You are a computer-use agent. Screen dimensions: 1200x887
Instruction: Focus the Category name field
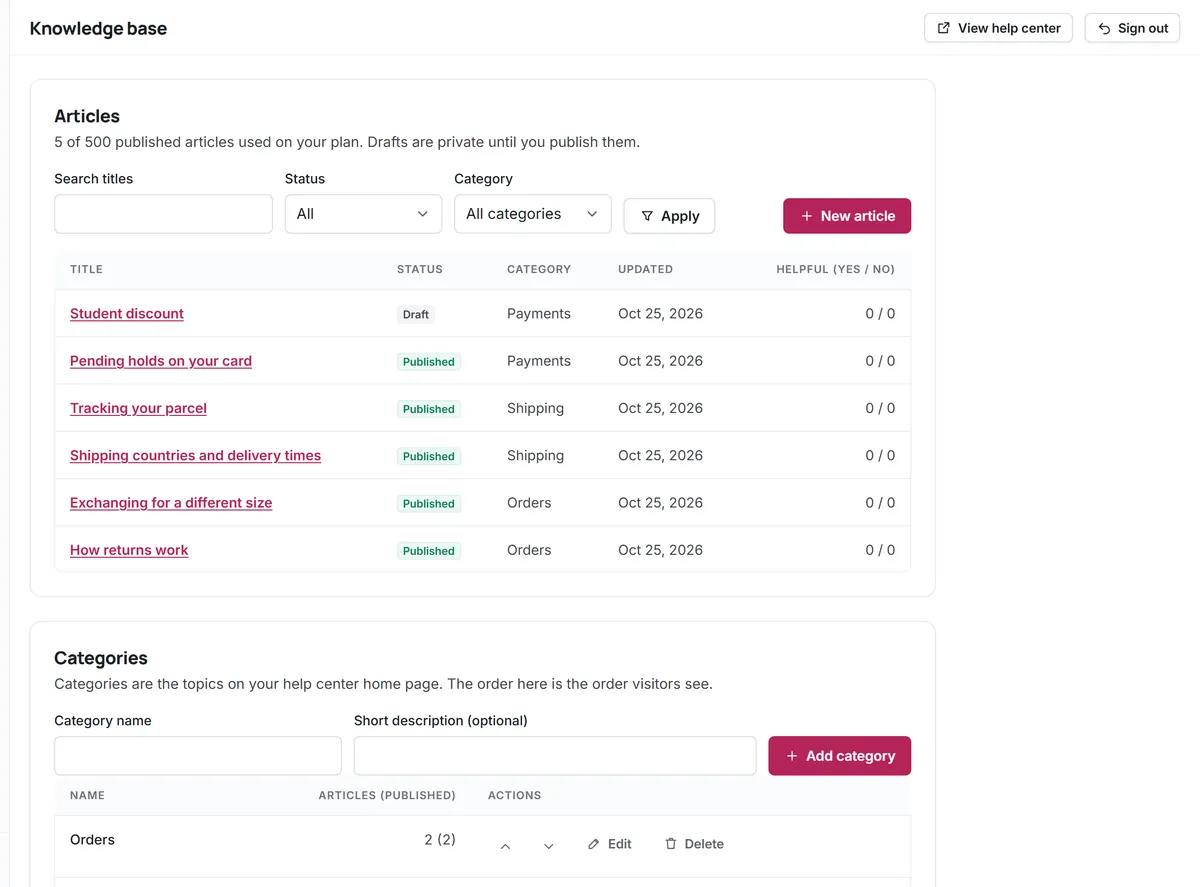point(198,756)
